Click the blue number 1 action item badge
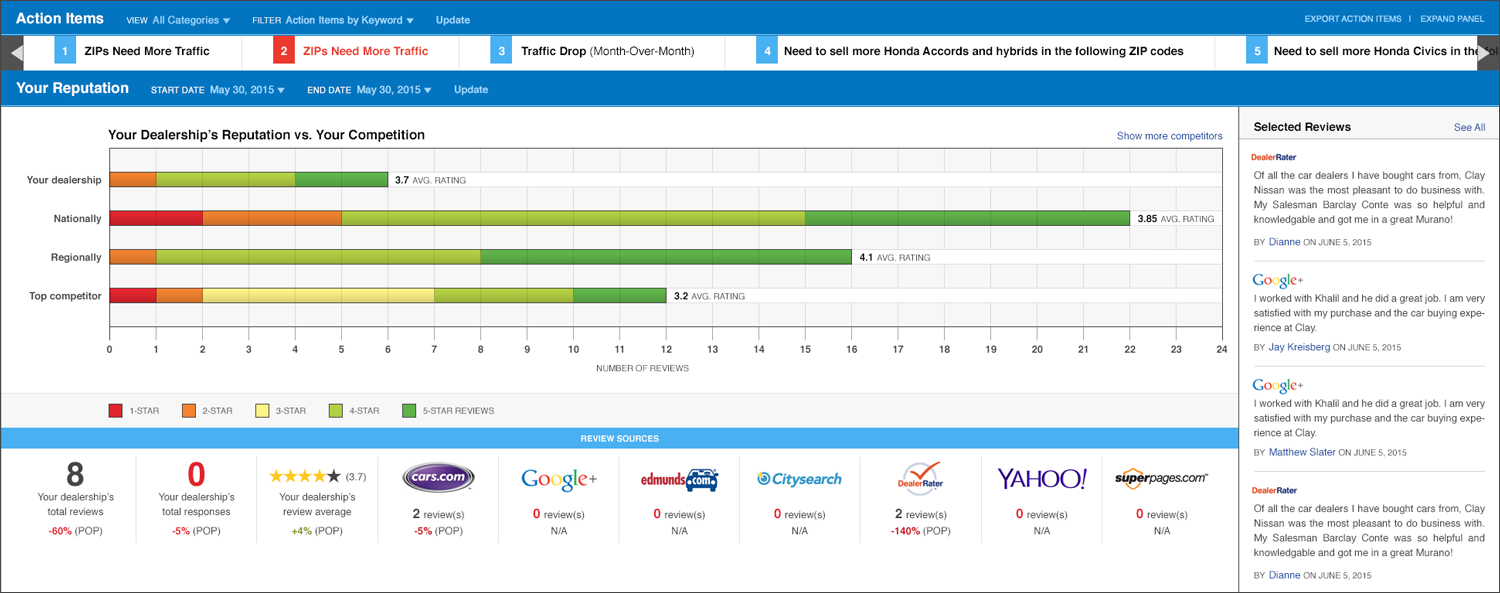Viewport: 1500px width, 593px height. click(65, 51)
